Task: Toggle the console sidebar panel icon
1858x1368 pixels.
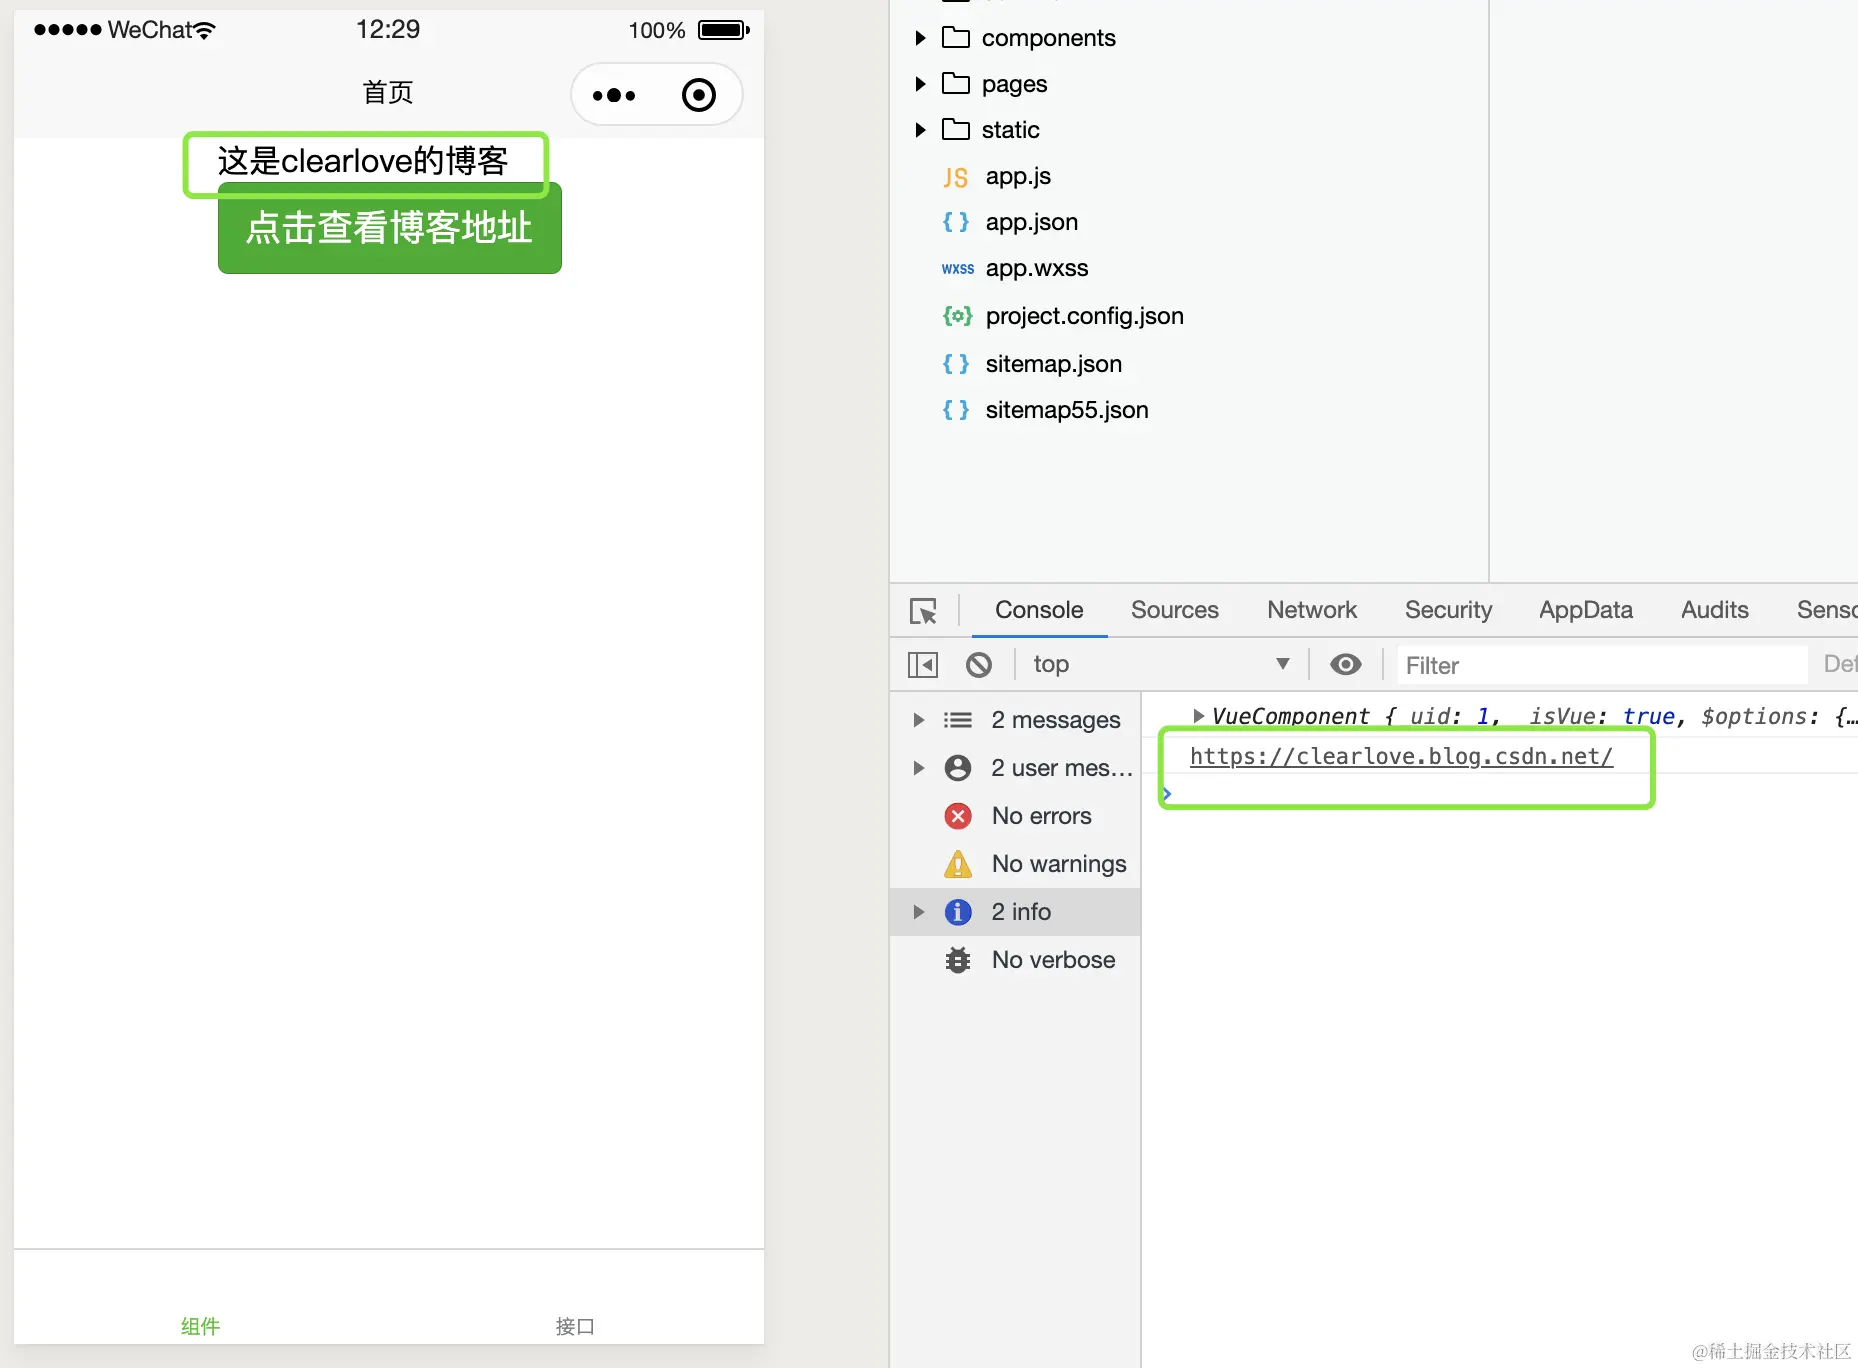Action: click(923, 665)
